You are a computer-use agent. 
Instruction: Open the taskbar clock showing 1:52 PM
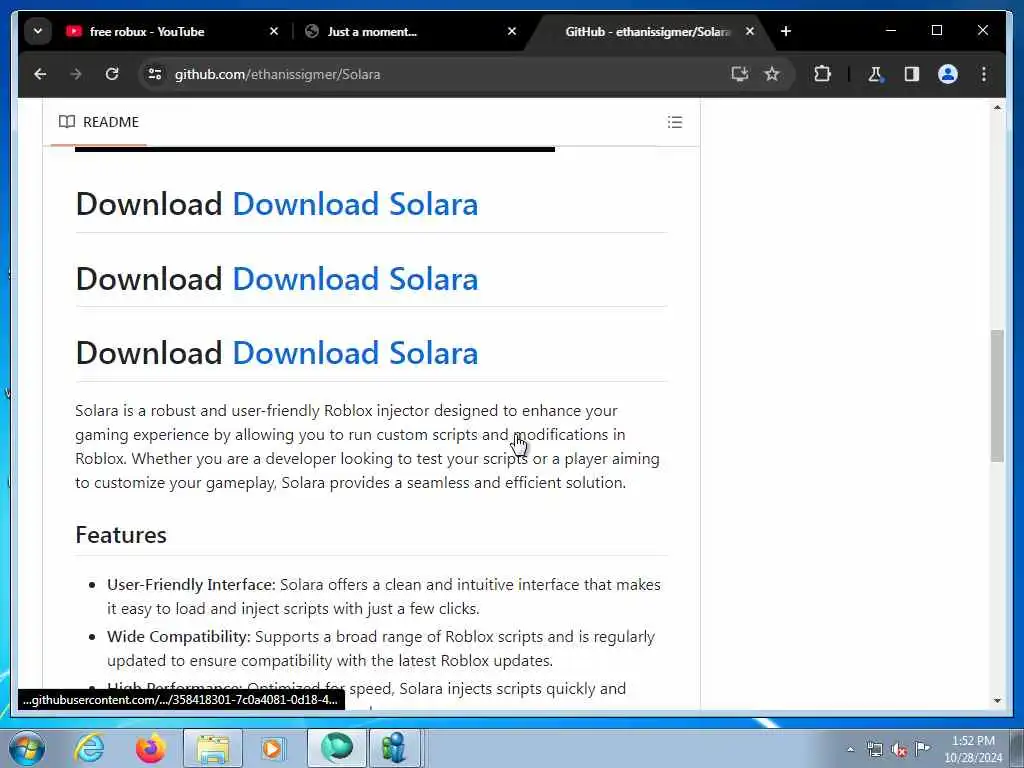(x=973, y=749)
